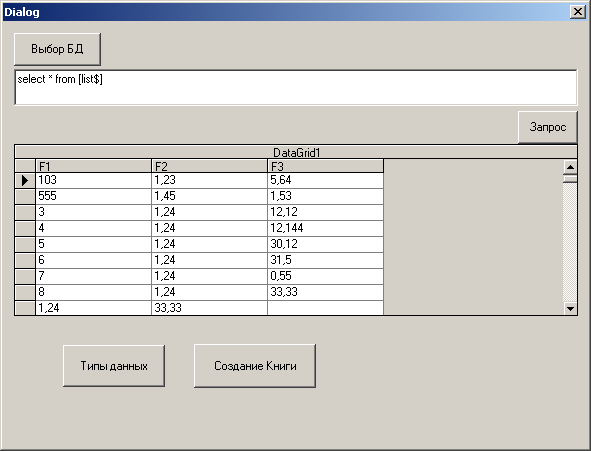Select cell with value 0,55
This screenshot has width=591, height=451.
coord(325,276)
